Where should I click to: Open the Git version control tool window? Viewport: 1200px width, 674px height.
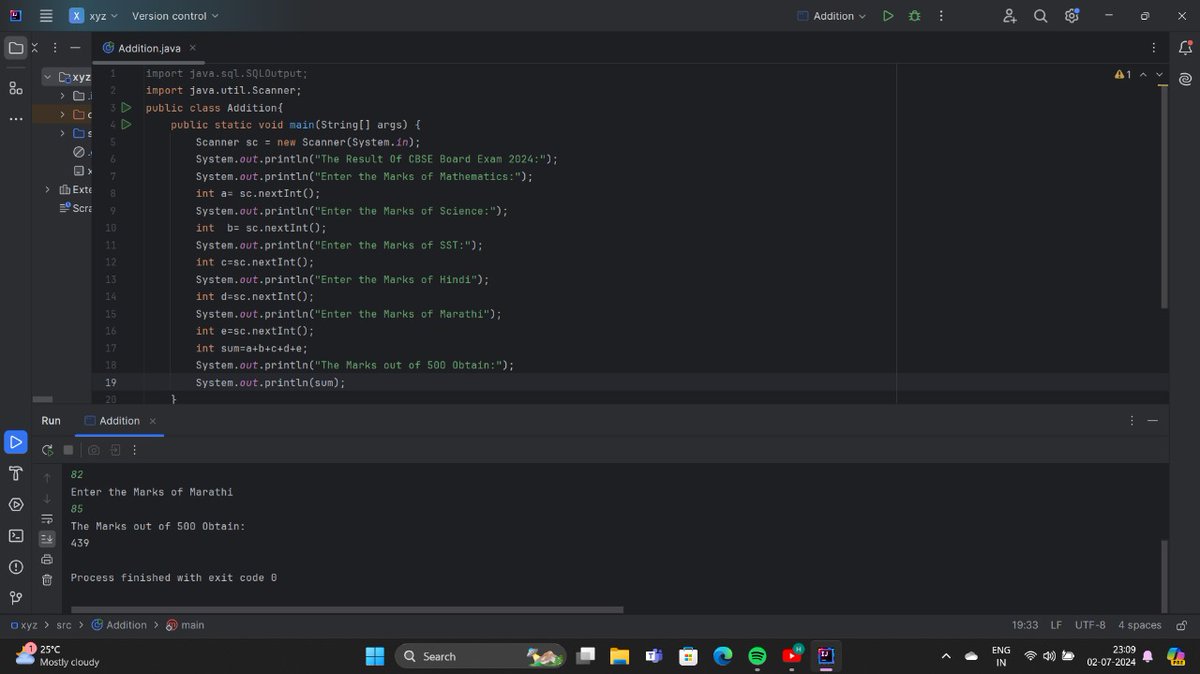point(15,598)
